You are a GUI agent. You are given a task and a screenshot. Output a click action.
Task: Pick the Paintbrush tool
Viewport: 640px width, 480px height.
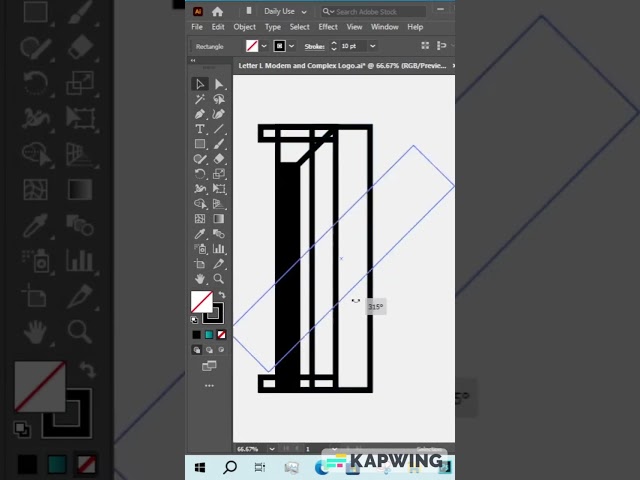[219, 144]
